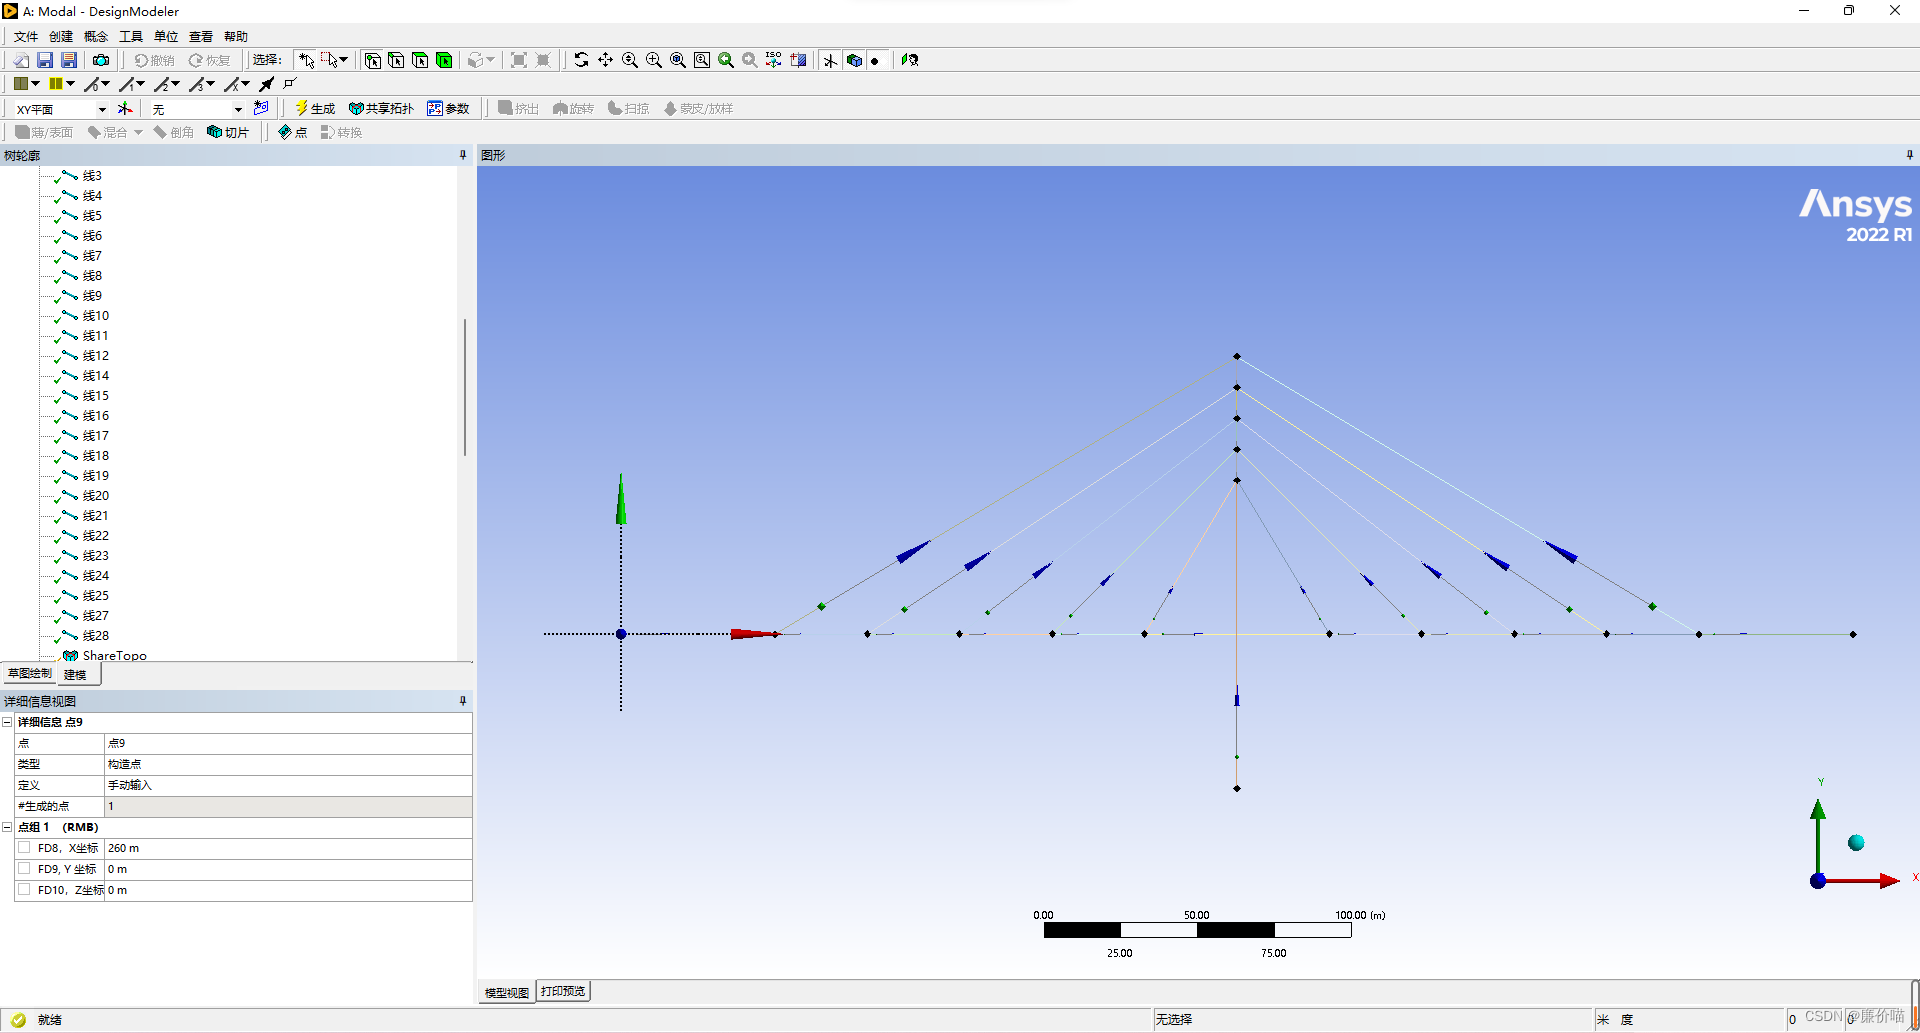Choose the edge selection filter

click(396, 61)
